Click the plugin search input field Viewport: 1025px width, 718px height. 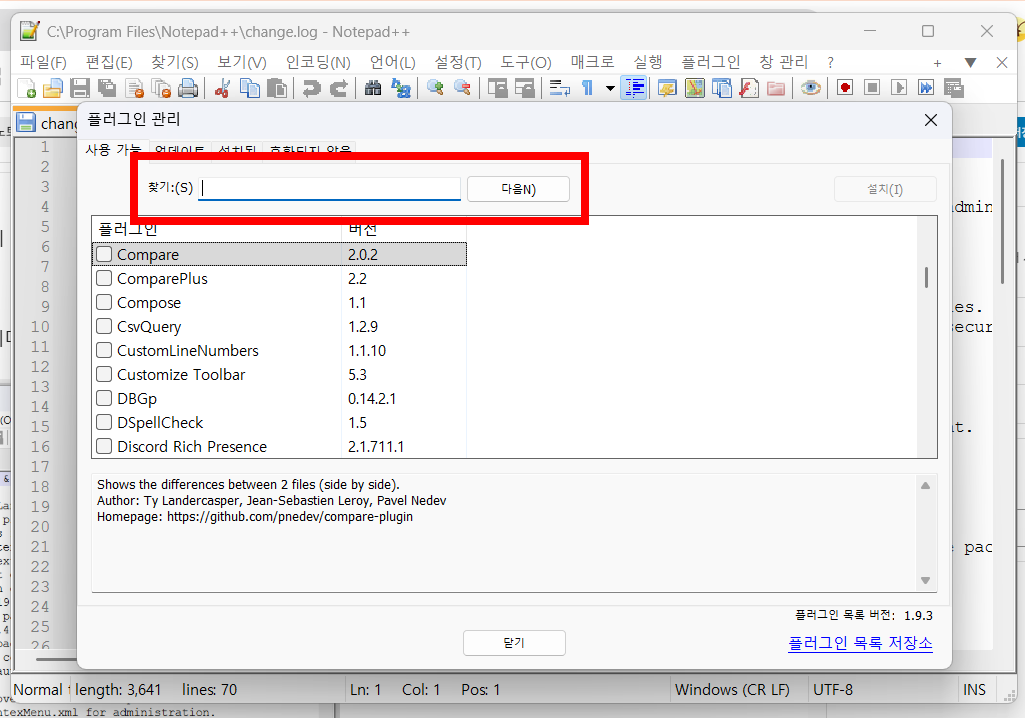(x=329, y=188)
